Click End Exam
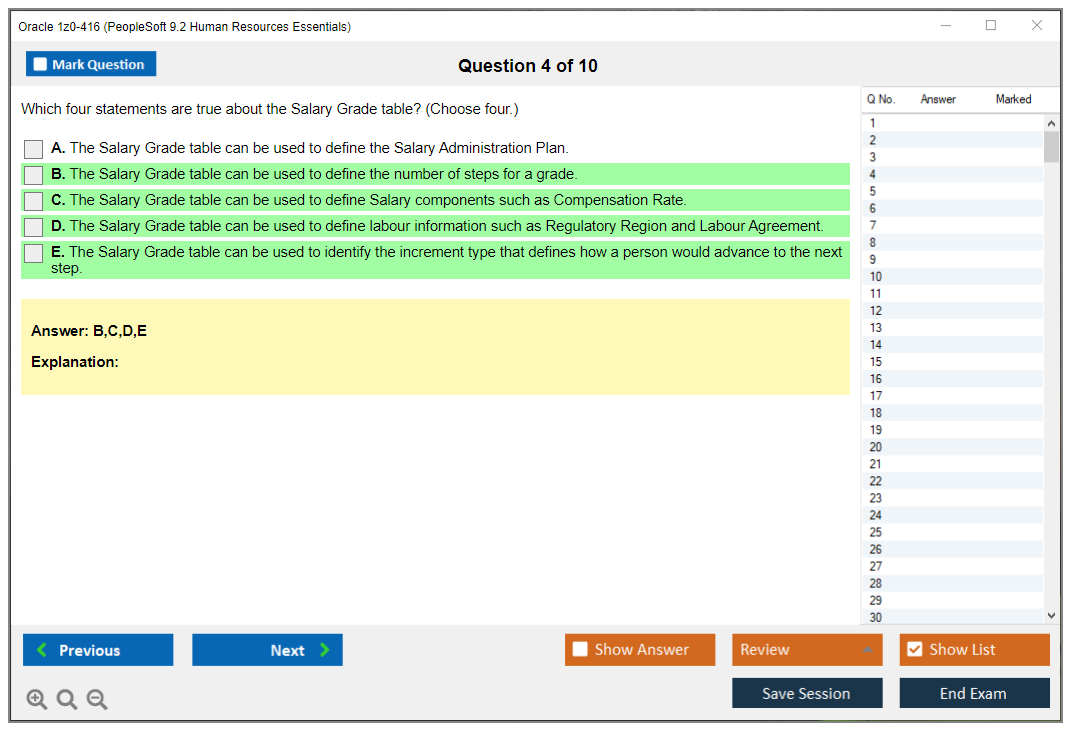The height and width of the screenshot is (735, 1075). click(x=974, y=692)
